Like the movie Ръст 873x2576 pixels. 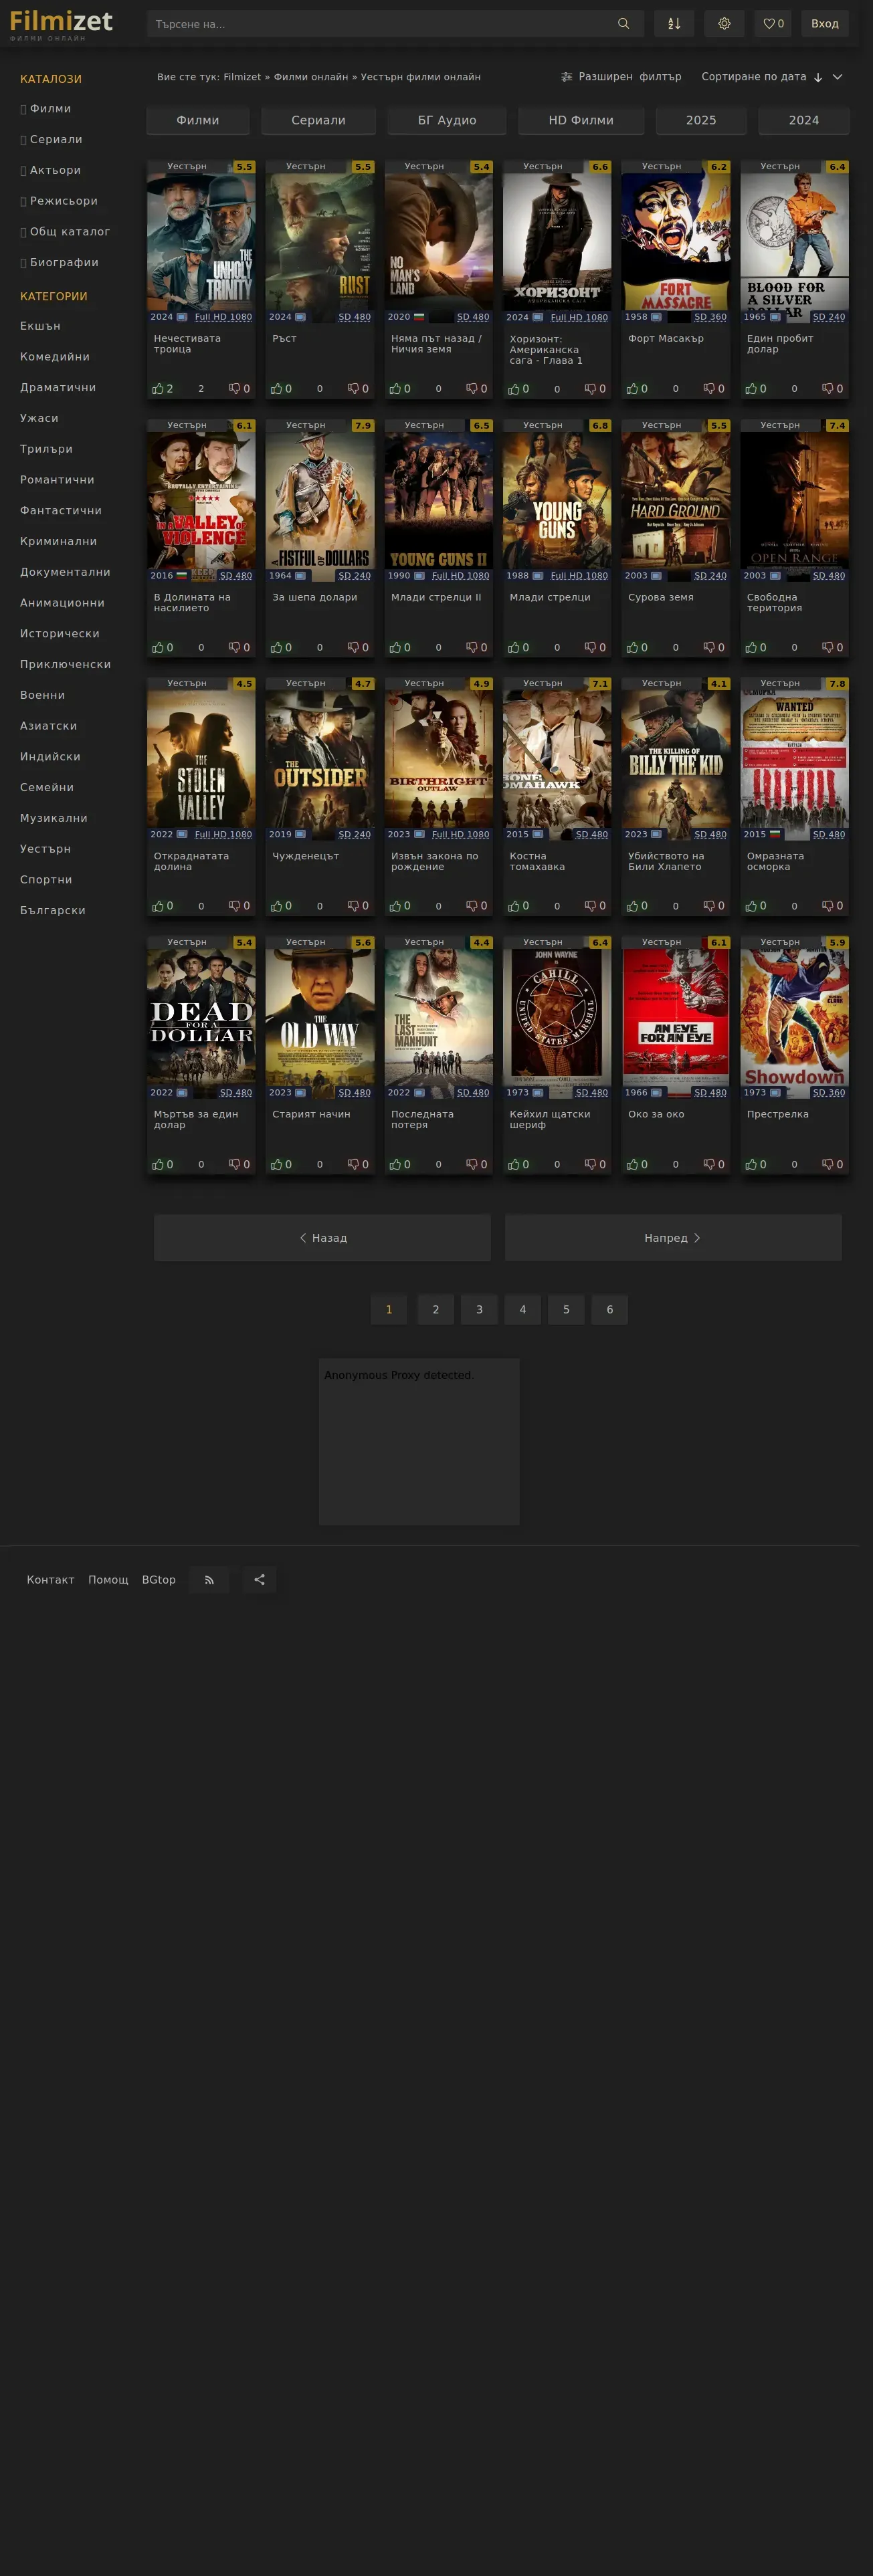(281, 389)
